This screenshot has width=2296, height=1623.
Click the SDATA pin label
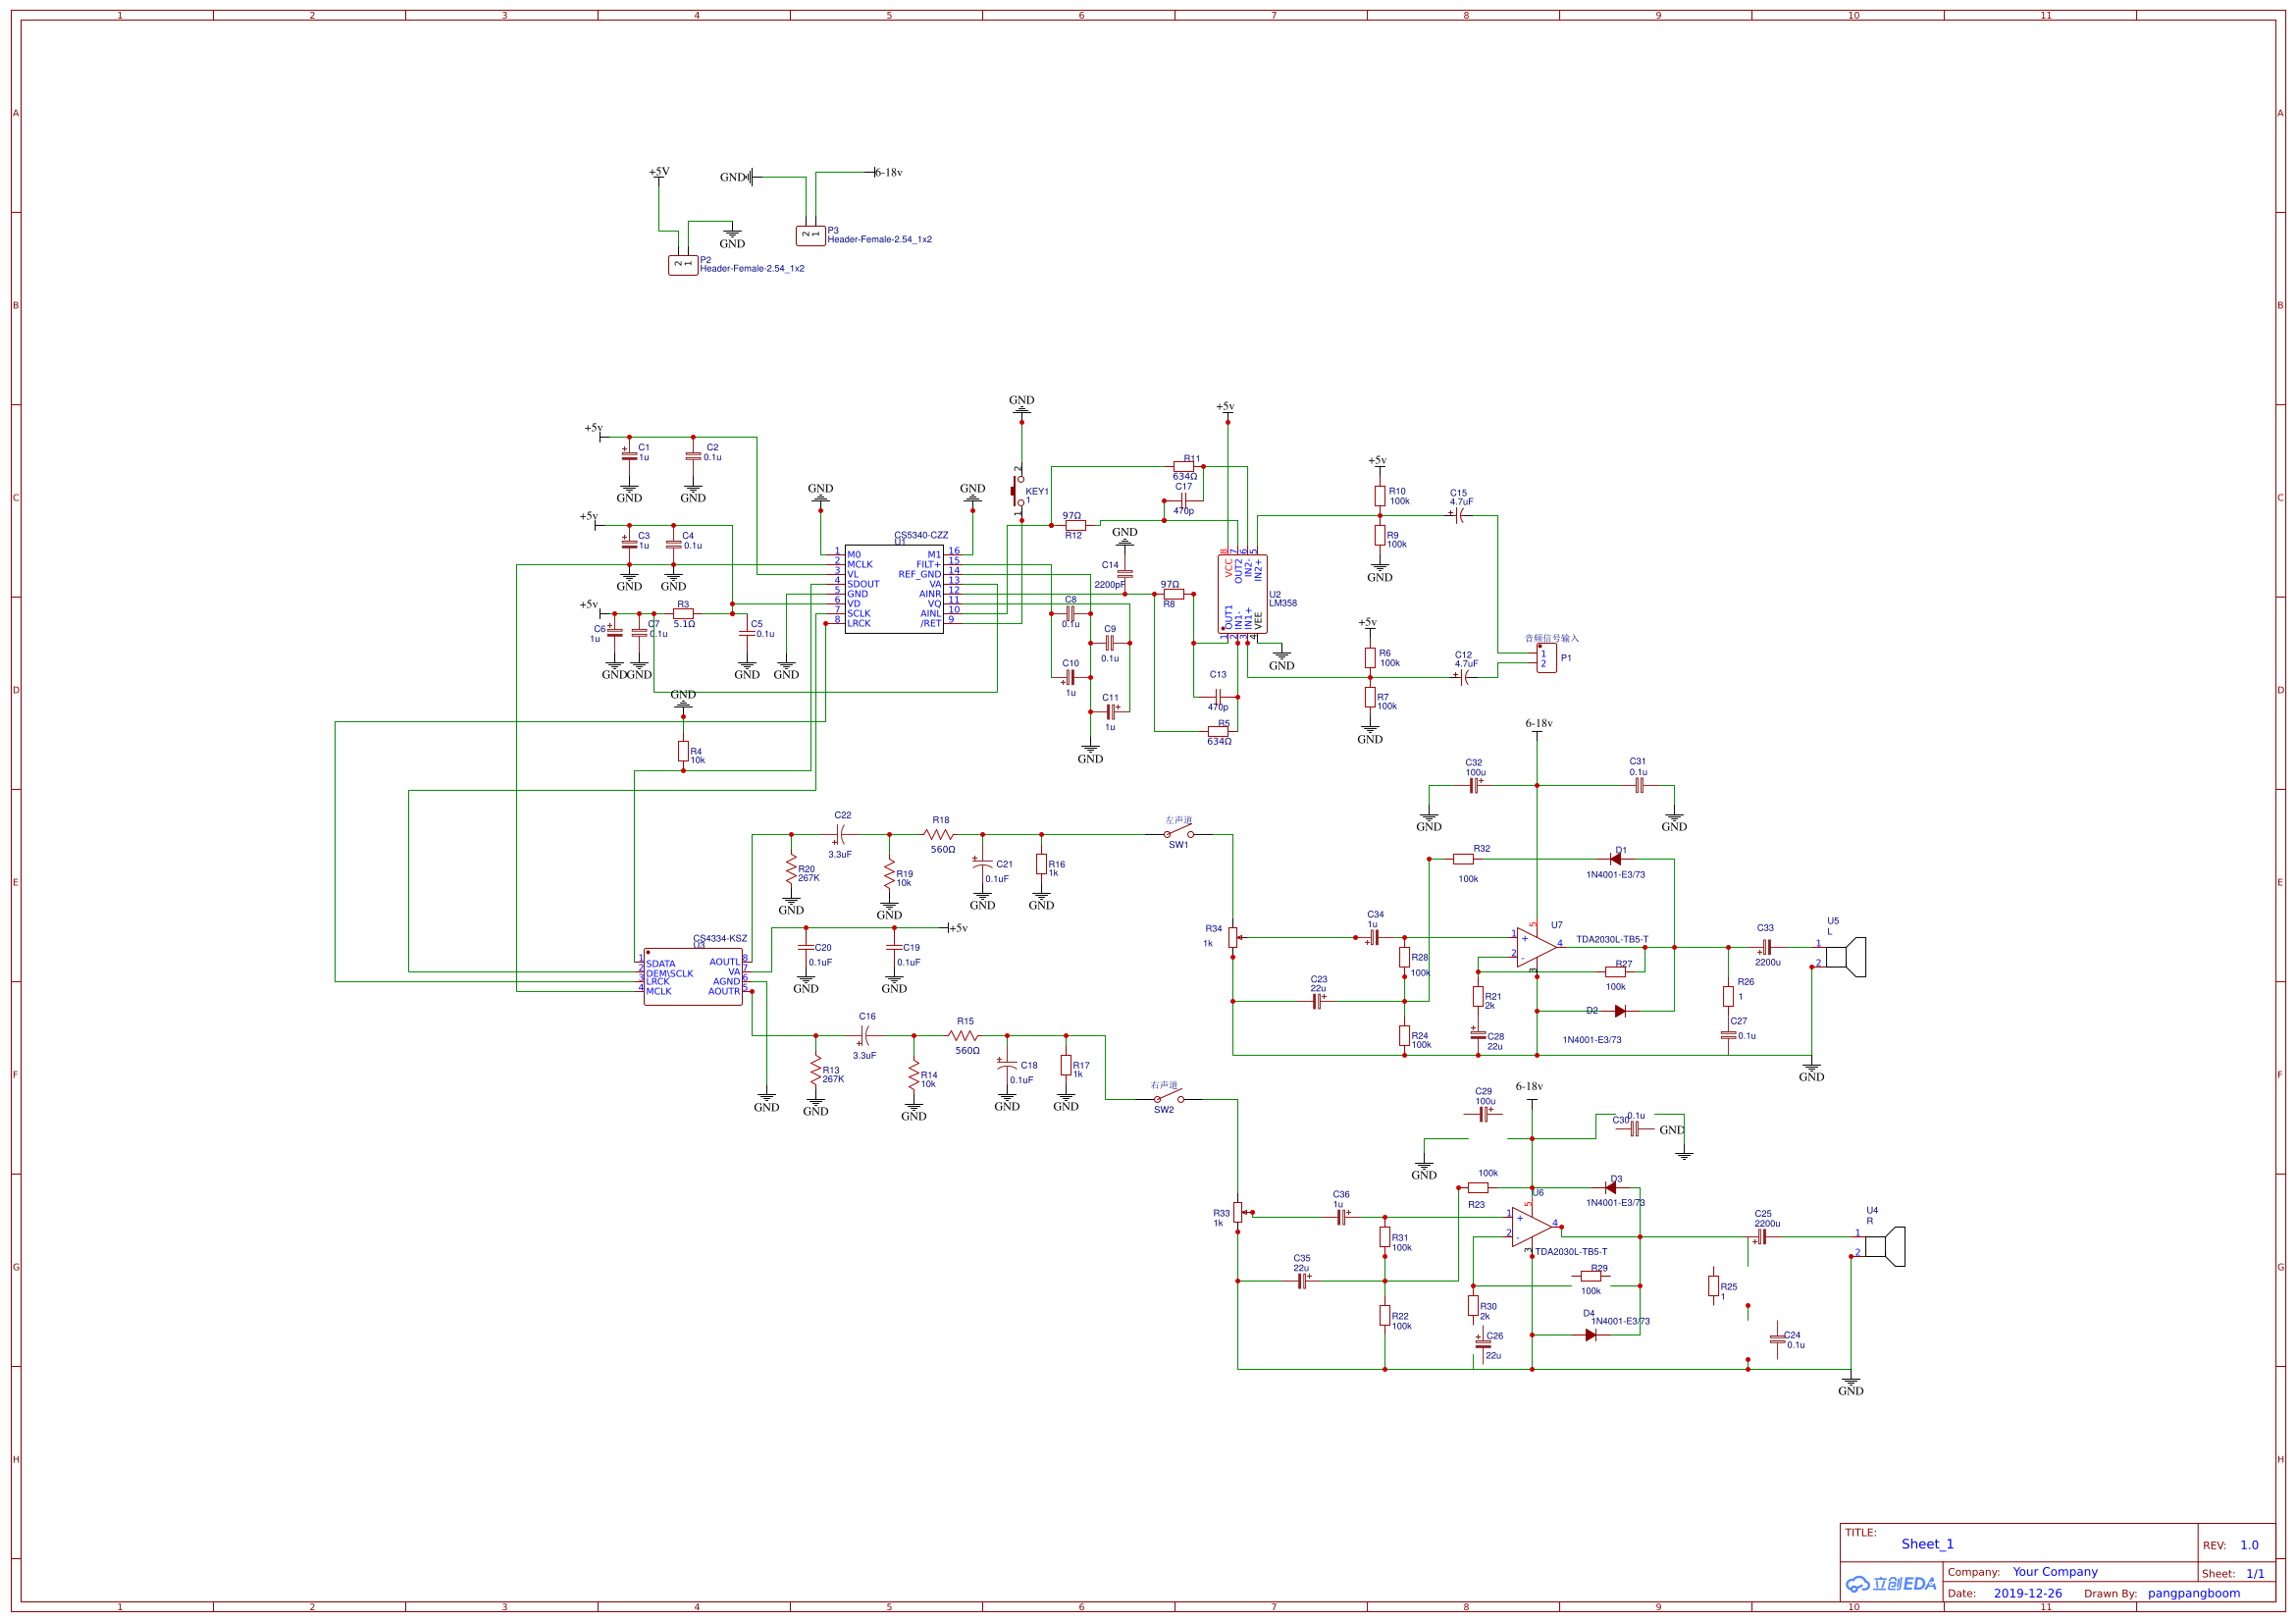660,964
